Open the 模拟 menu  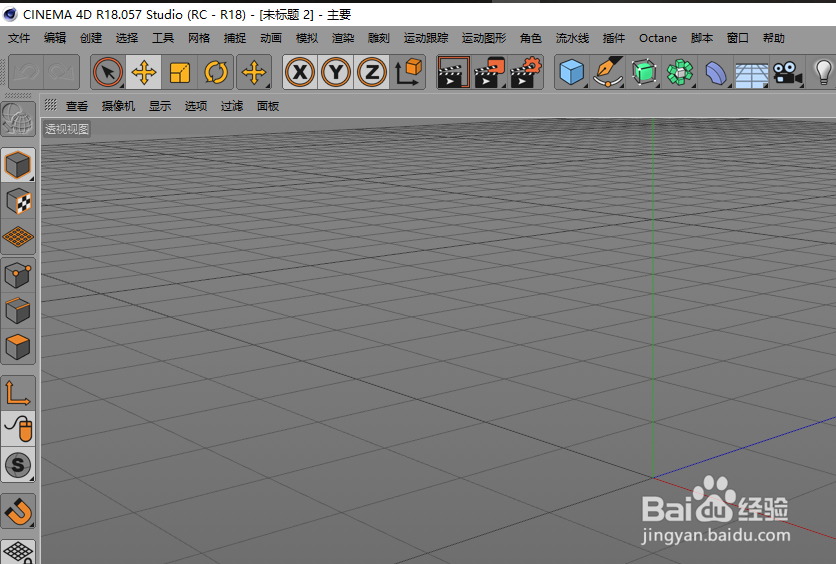[x=307, y=38]
